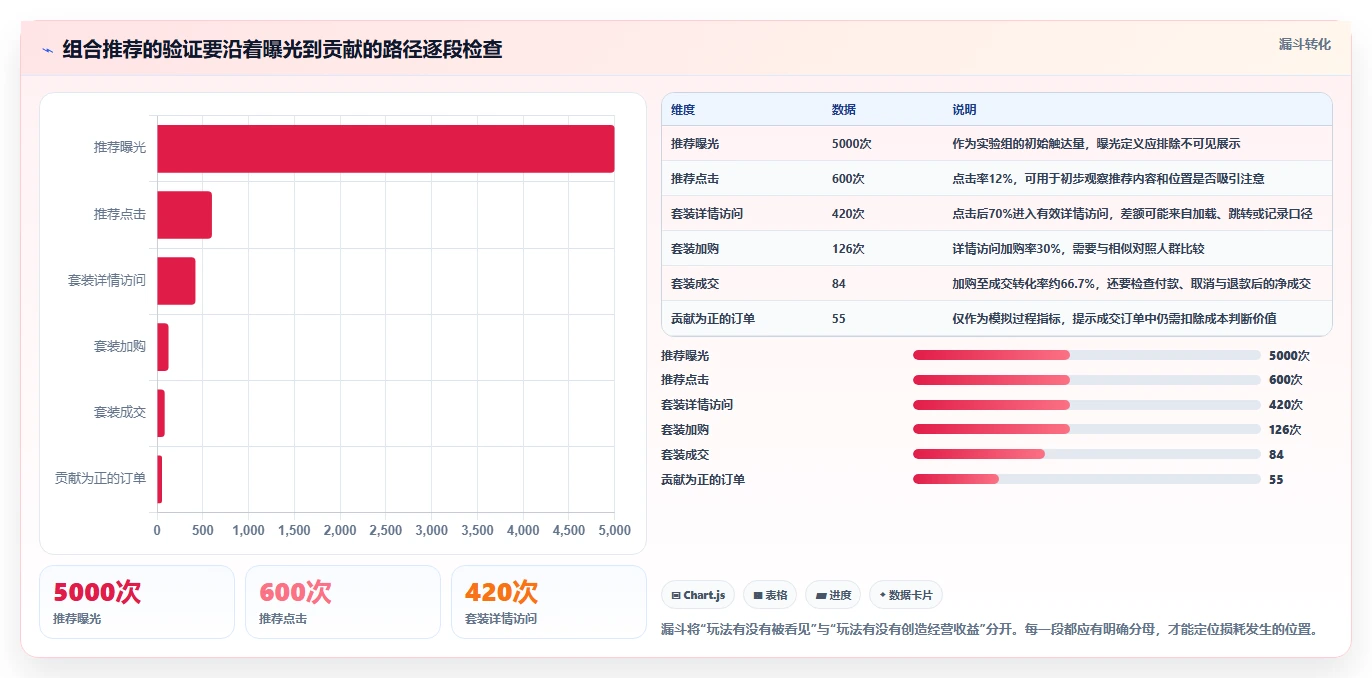Click the 贡献为正的订单 y-axis label
This screenshot has height=678, width=1372.
pyautogui.click(x=100, y=479)
